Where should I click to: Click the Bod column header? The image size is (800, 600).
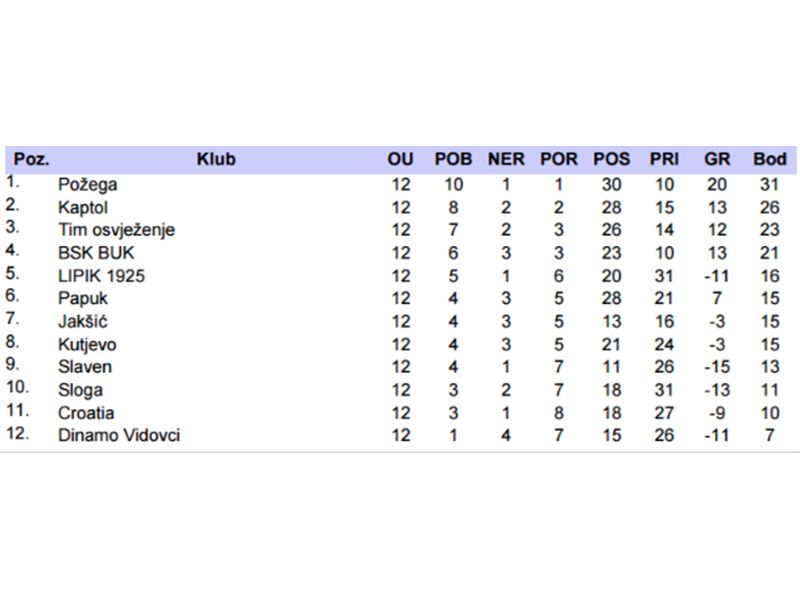click(x=770, y=159)
